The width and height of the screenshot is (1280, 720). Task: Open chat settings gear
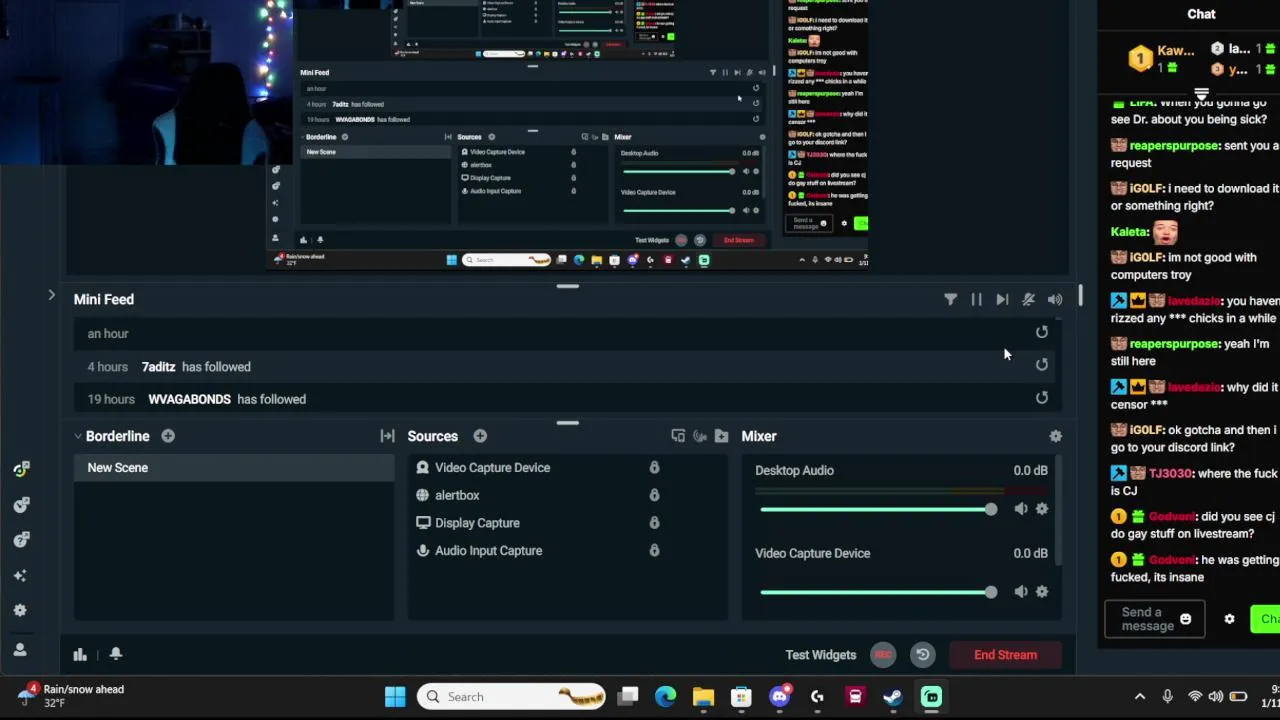coord(1229,619)
